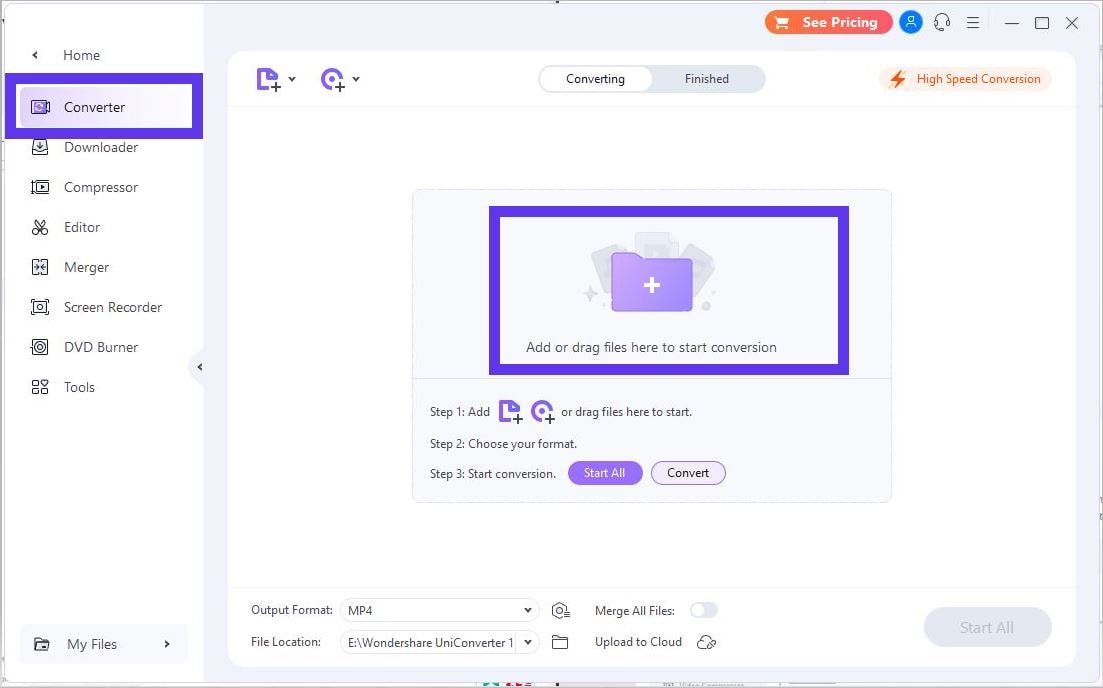
Task: Click the Screen Recorder sidebar icon
Action: coord(40,307)
